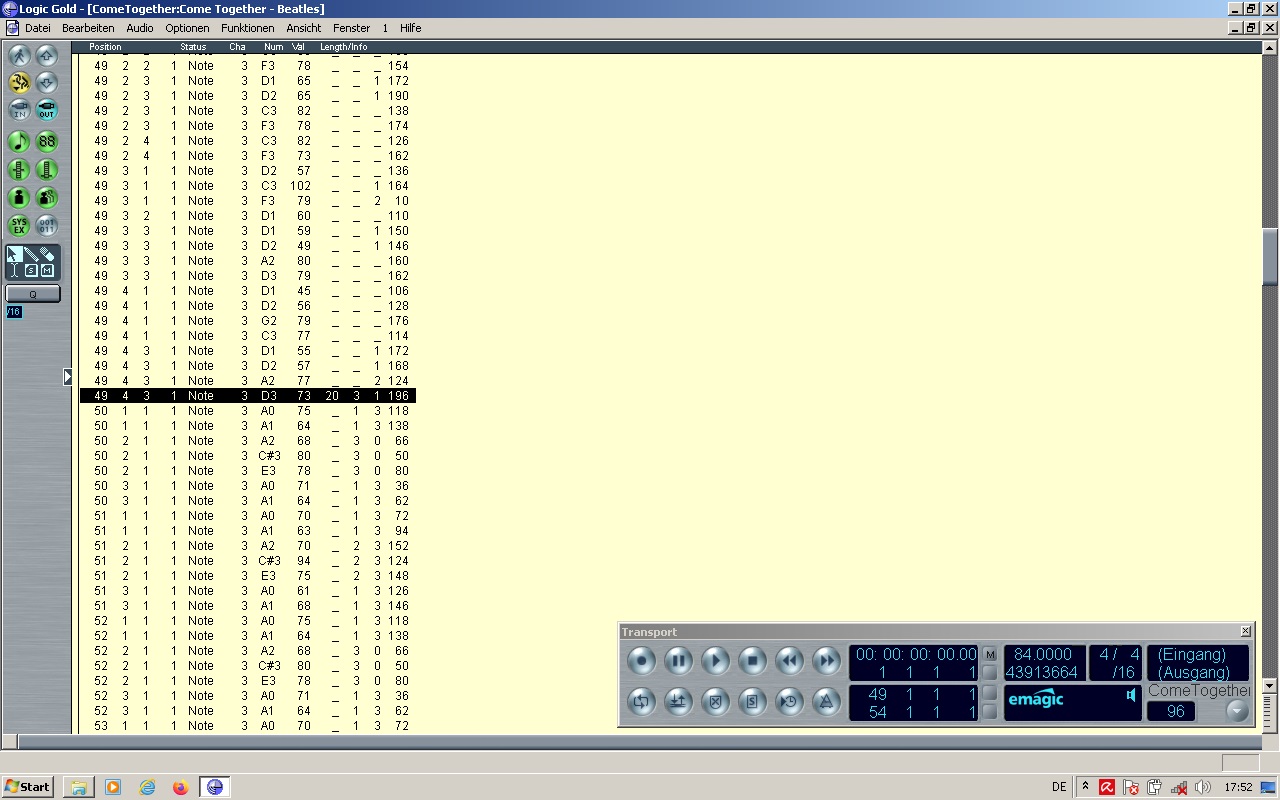Viewport: 1280px width, 800px height.
Task: Select the text cursor tool
Action: point(15,271)
